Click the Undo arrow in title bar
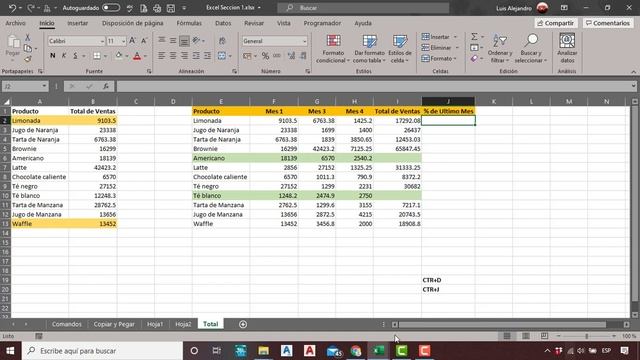640x360 pixels. [12, 8]
